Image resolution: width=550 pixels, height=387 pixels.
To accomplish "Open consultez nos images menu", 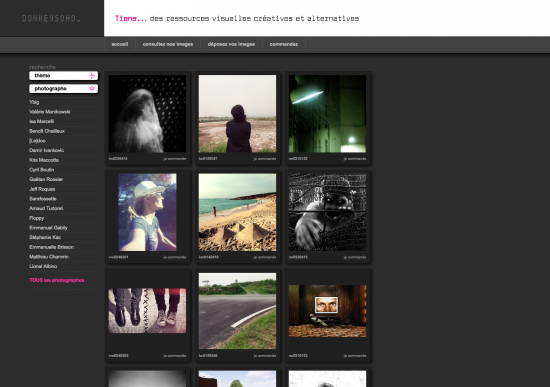I will 168,44.
